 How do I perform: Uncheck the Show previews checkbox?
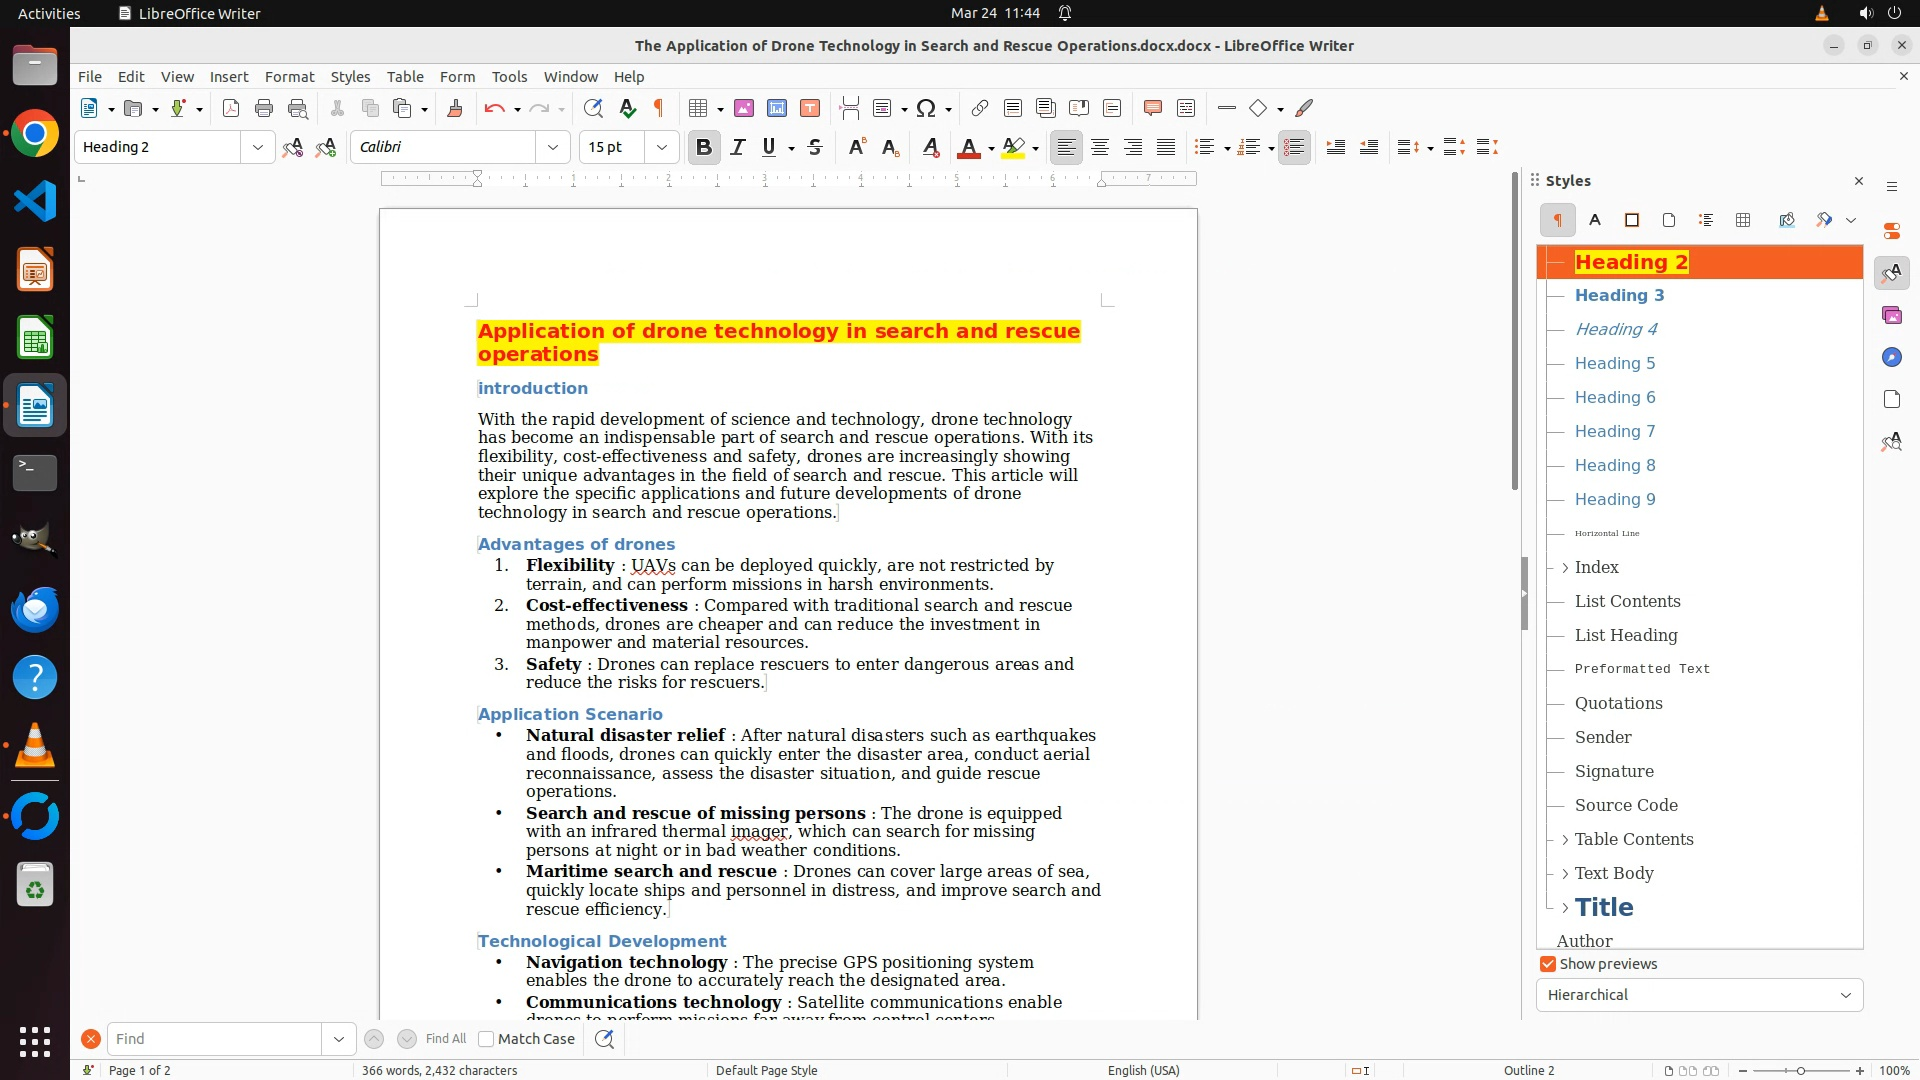click(x=1548, y=964)
